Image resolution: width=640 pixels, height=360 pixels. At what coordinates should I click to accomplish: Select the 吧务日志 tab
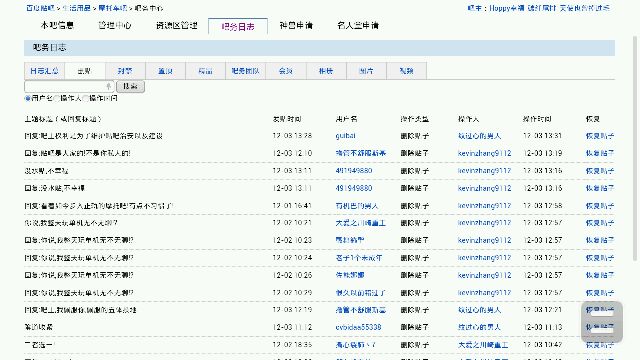click(238, 27)
